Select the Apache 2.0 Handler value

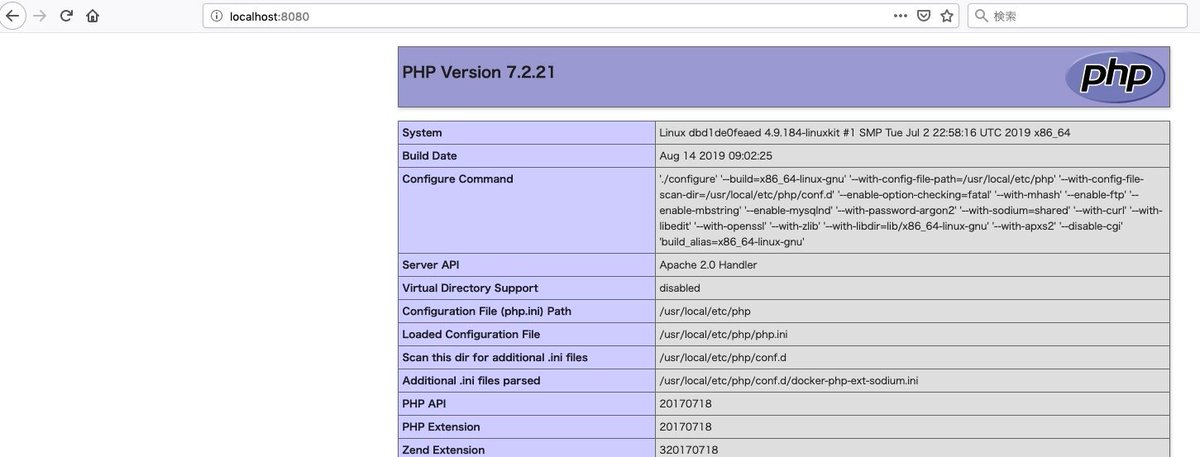[x=708, y=265]
